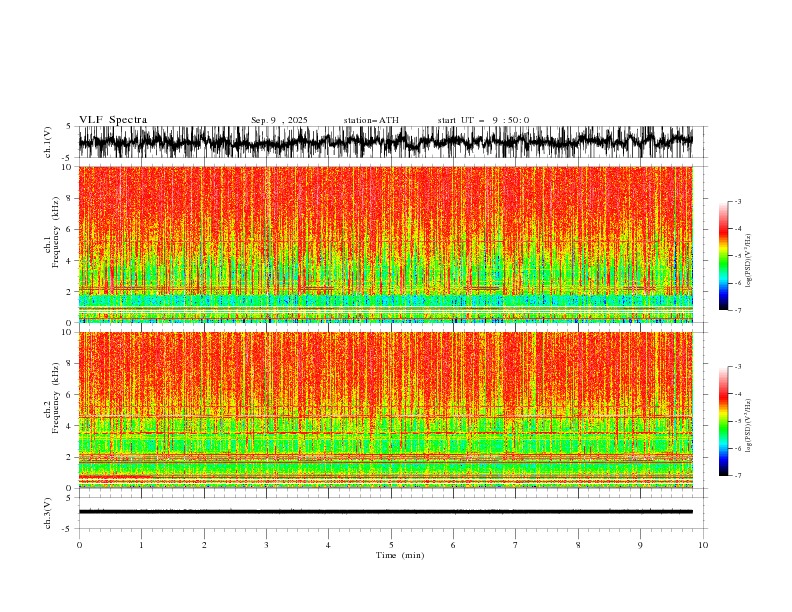
Task: Click the ch.1 colorbar "-7" label
Action: tap(738, 310)
